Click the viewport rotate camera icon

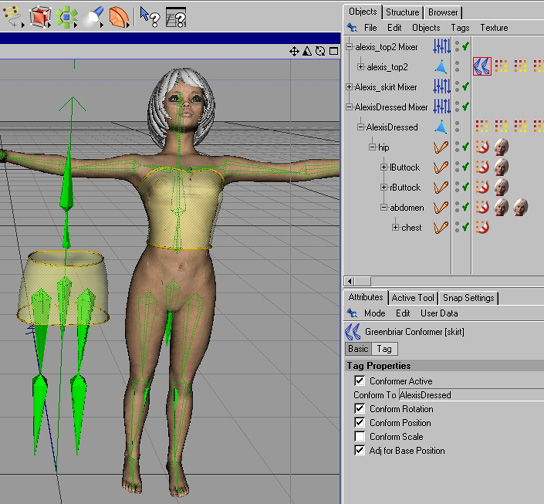320,51
